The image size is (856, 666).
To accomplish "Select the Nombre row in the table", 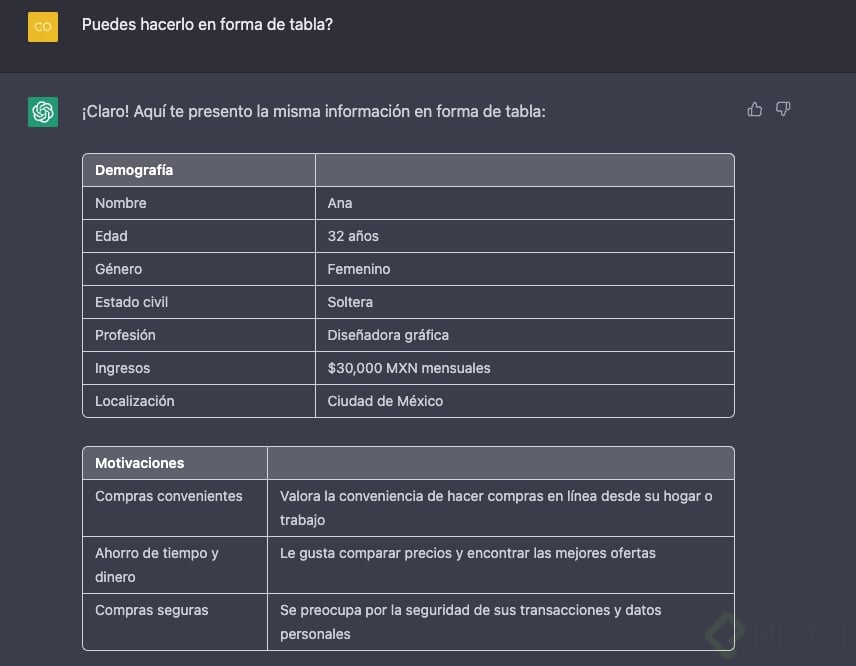I will (x=120, y=203).
